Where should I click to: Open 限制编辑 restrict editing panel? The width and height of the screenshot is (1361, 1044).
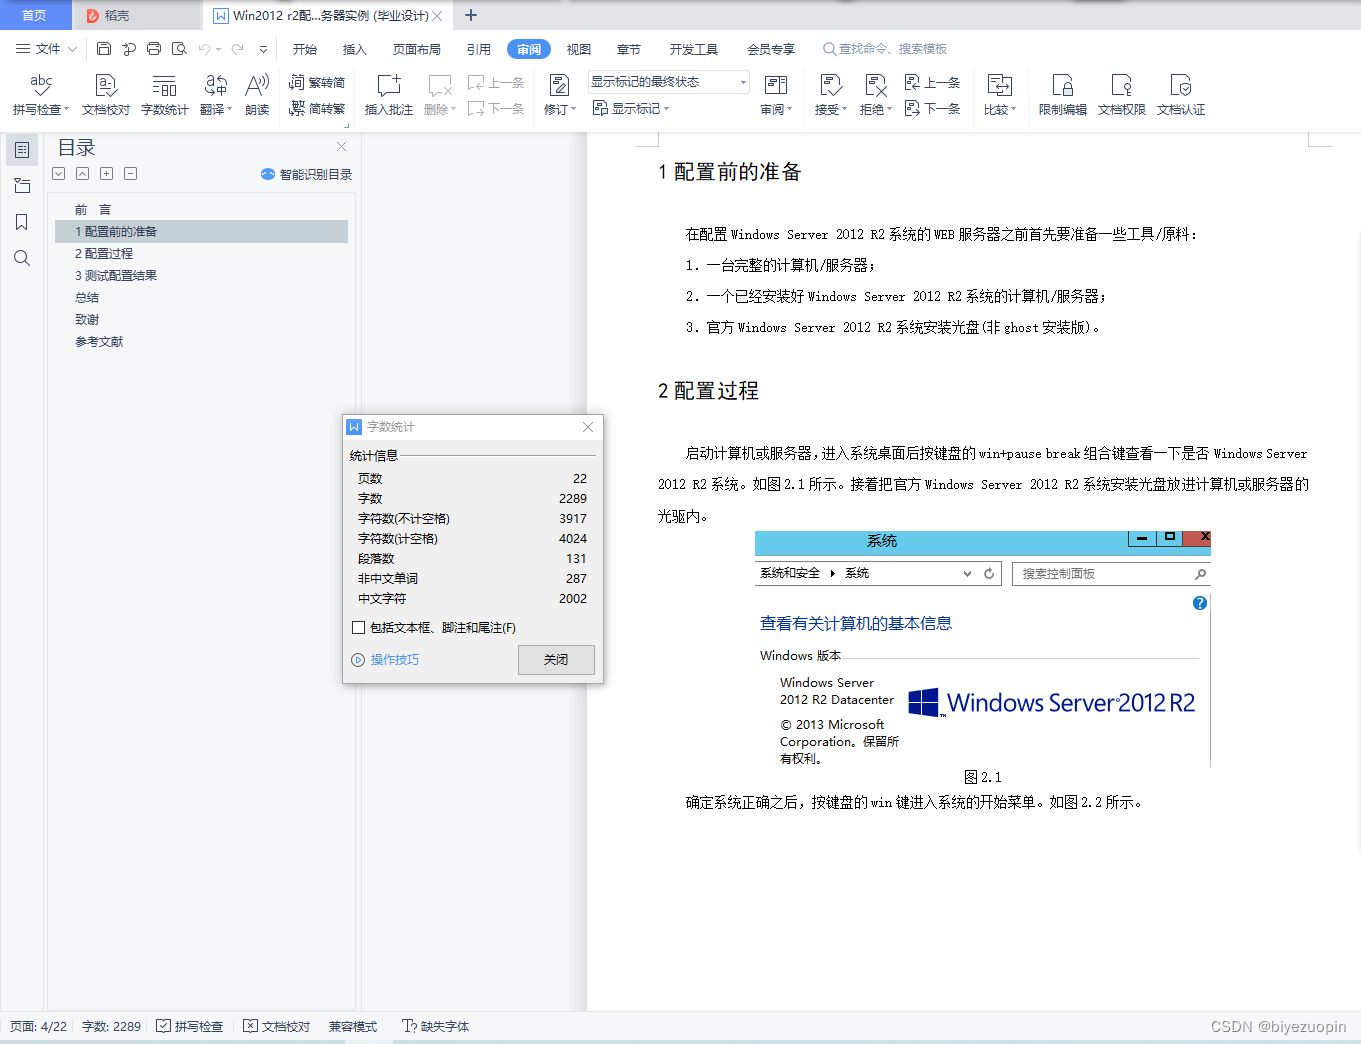(1061, 94)
